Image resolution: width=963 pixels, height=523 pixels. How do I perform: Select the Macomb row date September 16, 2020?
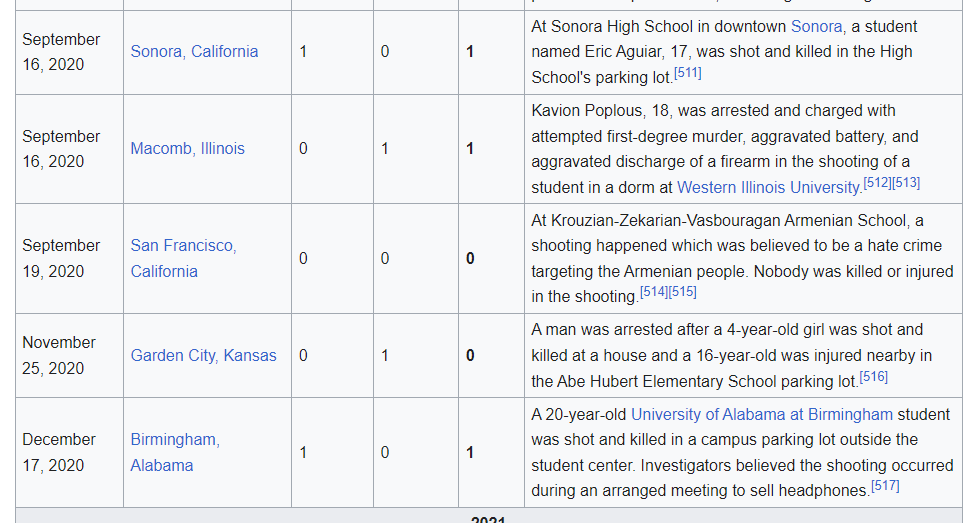click(x=61, y=149)
